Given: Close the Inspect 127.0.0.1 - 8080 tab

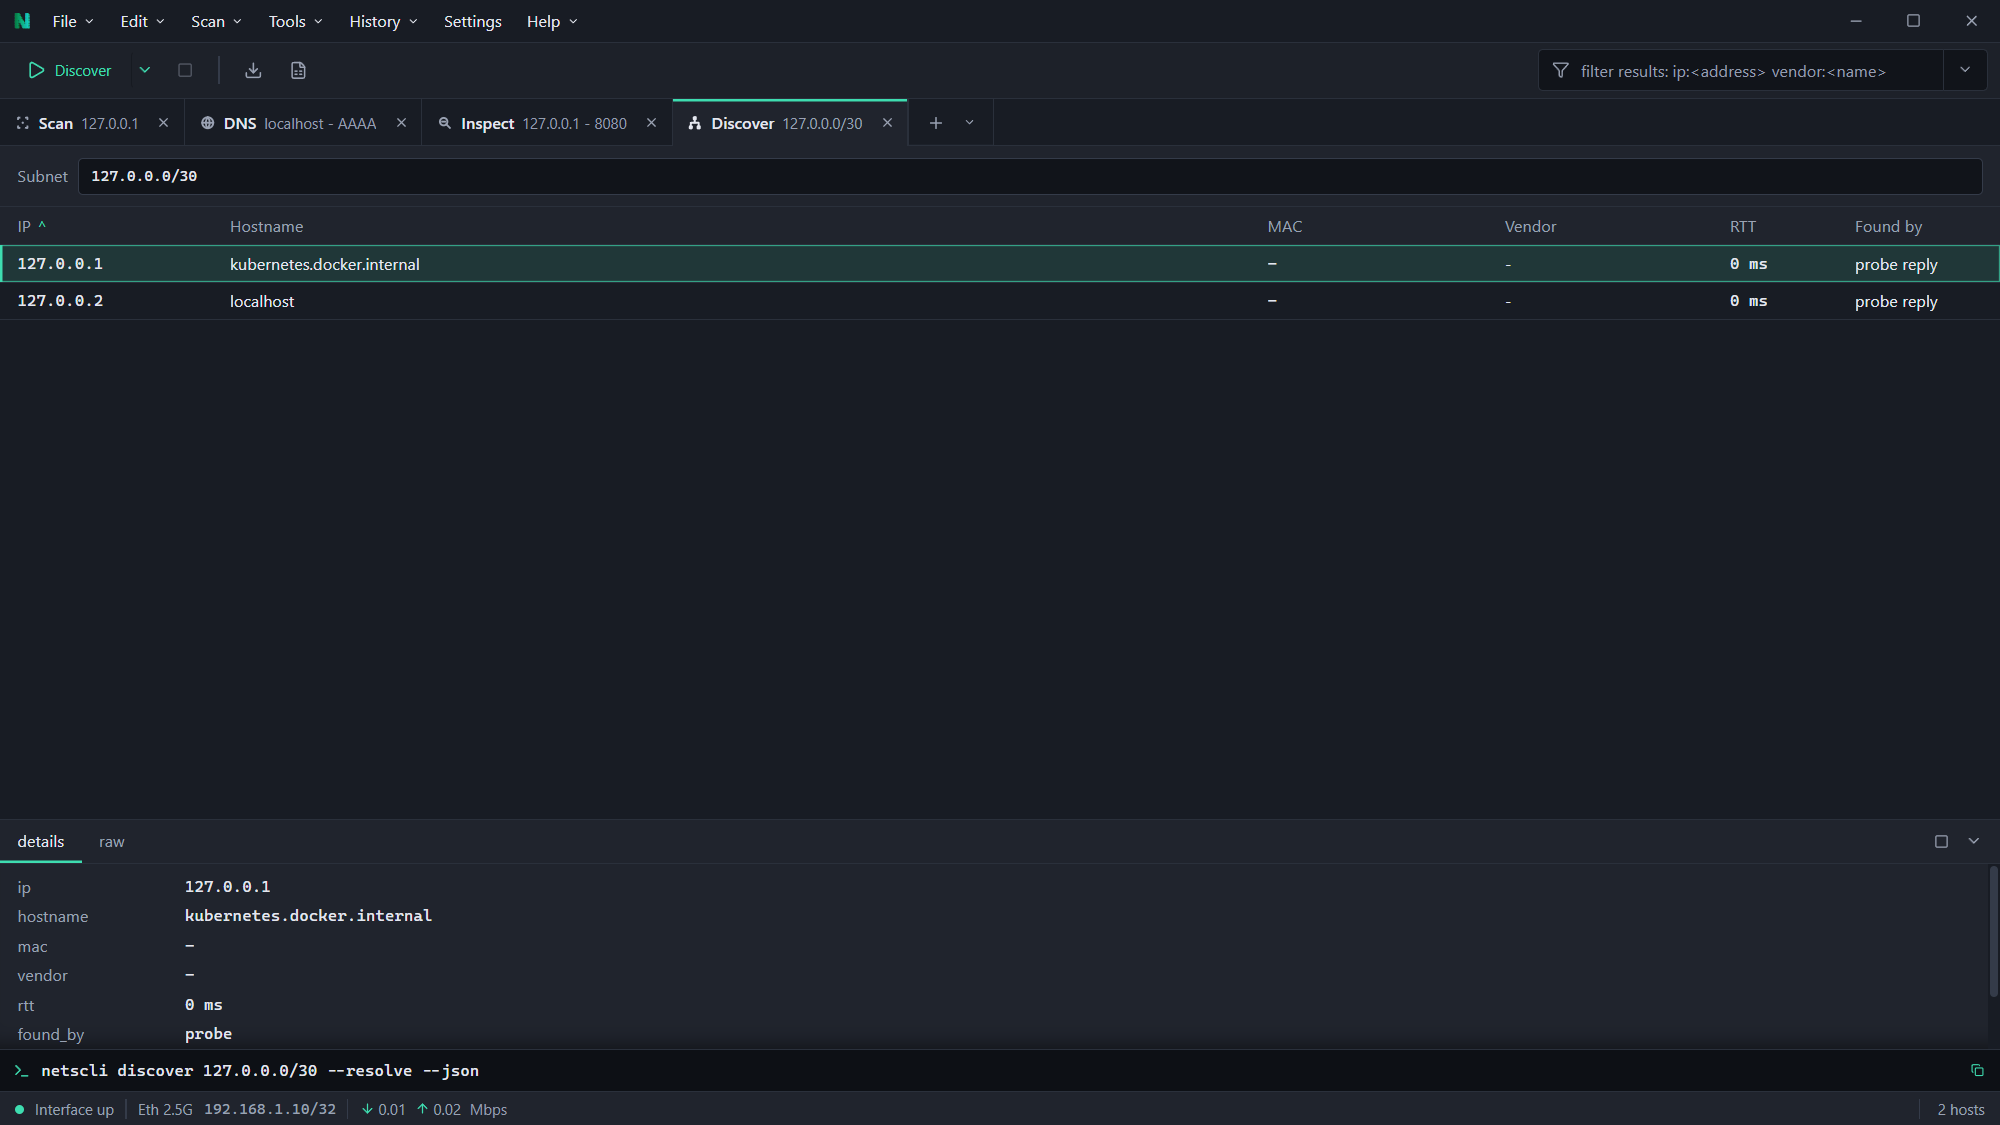Looking at the screenshot, I should [x=651, y=123].
